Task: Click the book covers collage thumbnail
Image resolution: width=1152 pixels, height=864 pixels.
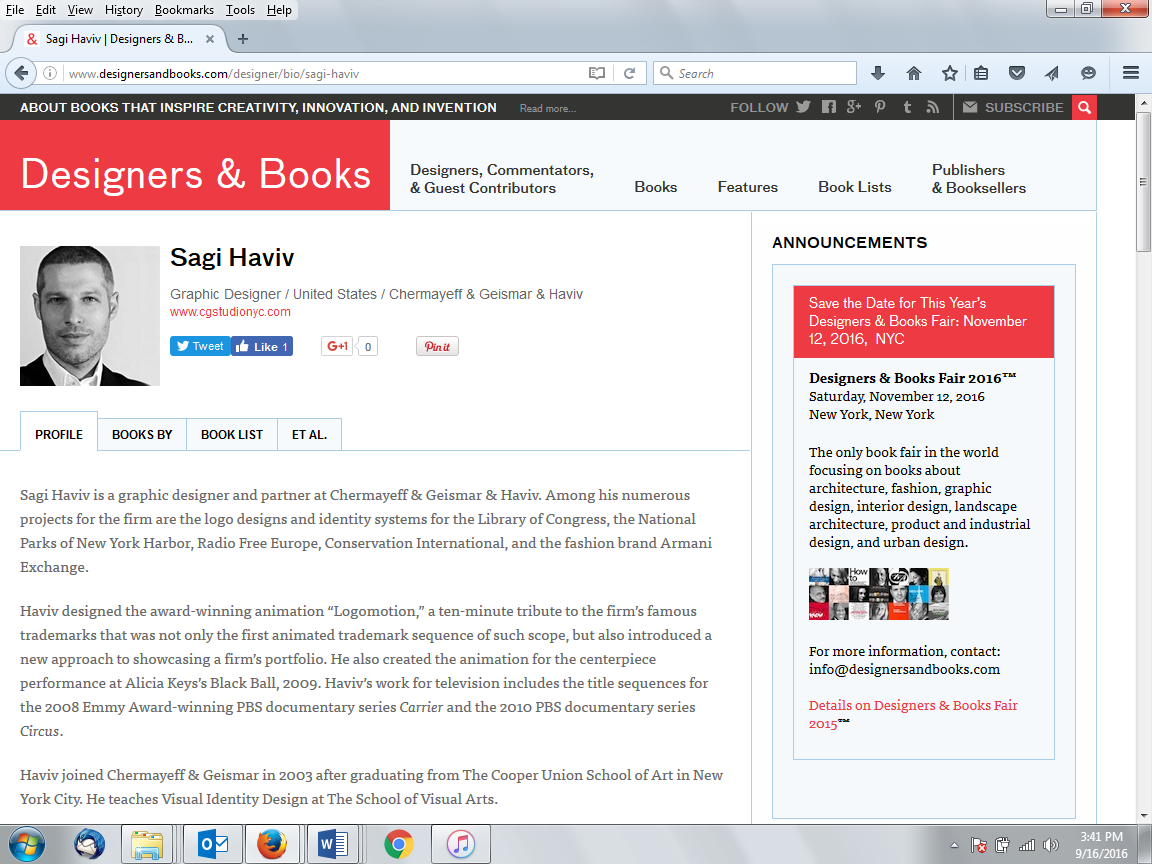Action: 878,594
